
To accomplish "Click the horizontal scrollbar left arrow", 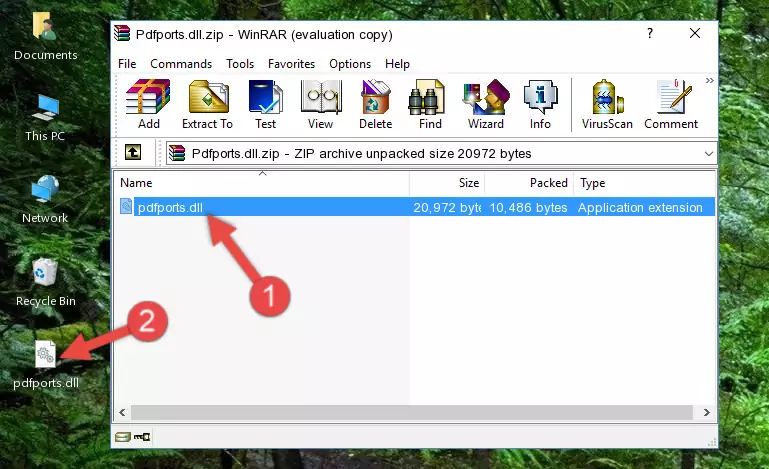I will click(122, 413).
